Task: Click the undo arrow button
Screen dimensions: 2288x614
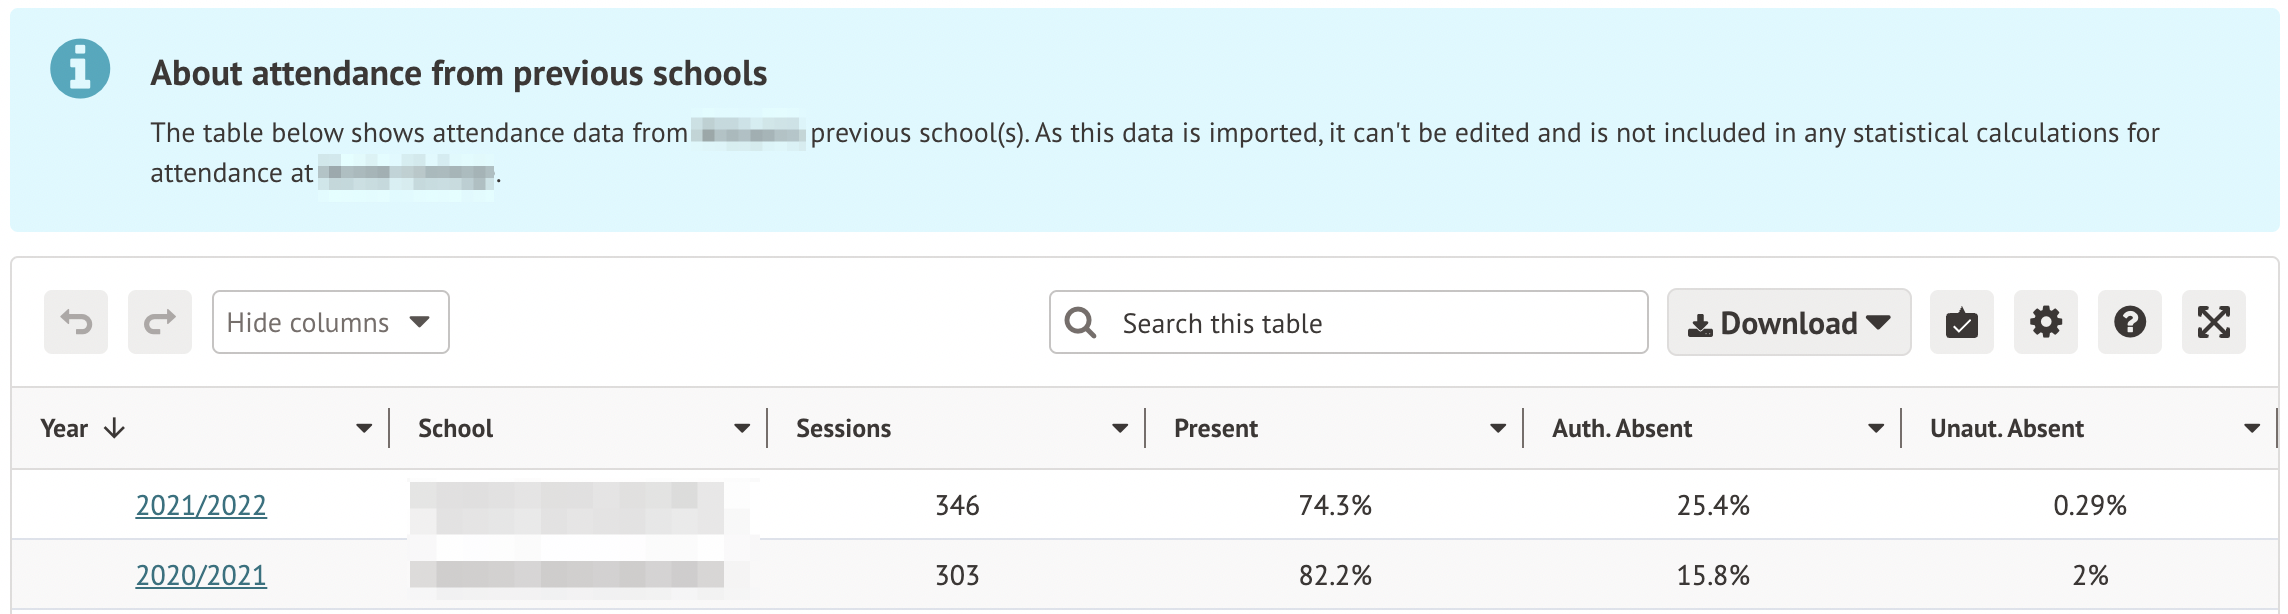Action: [x=76, y=322]
